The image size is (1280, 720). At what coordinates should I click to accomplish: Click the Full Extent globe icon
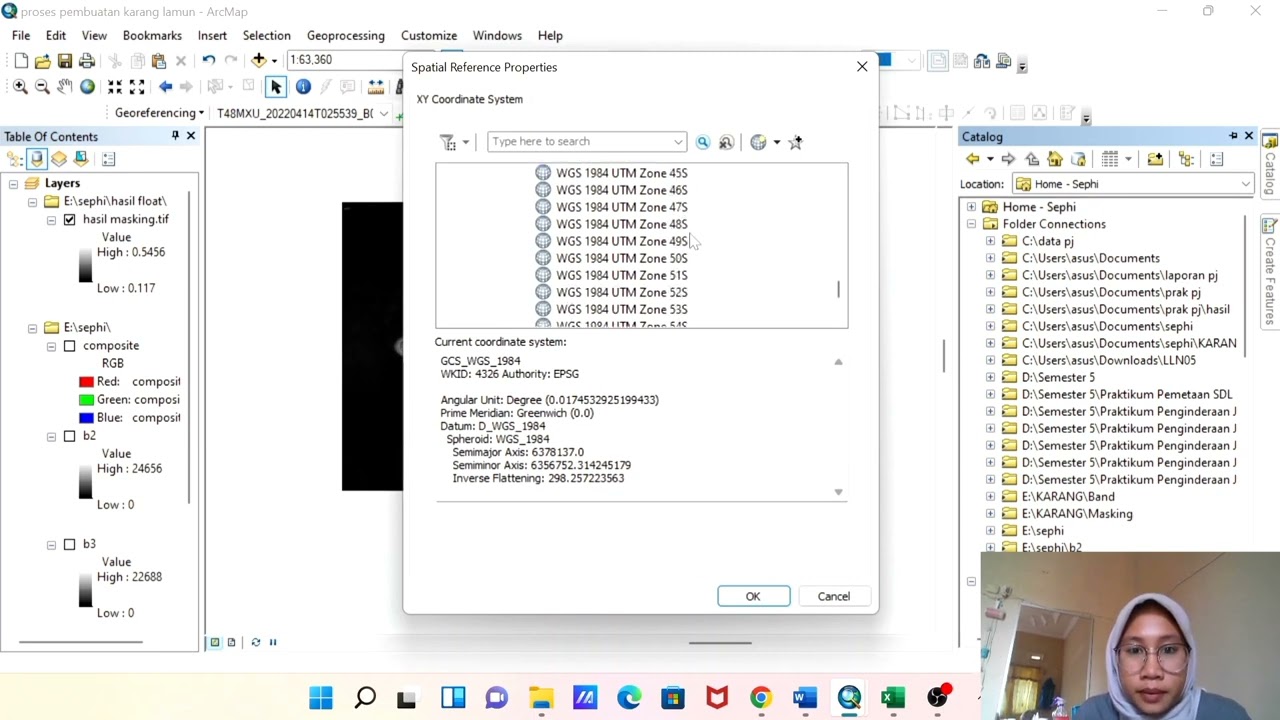click(x=88, y=87)
